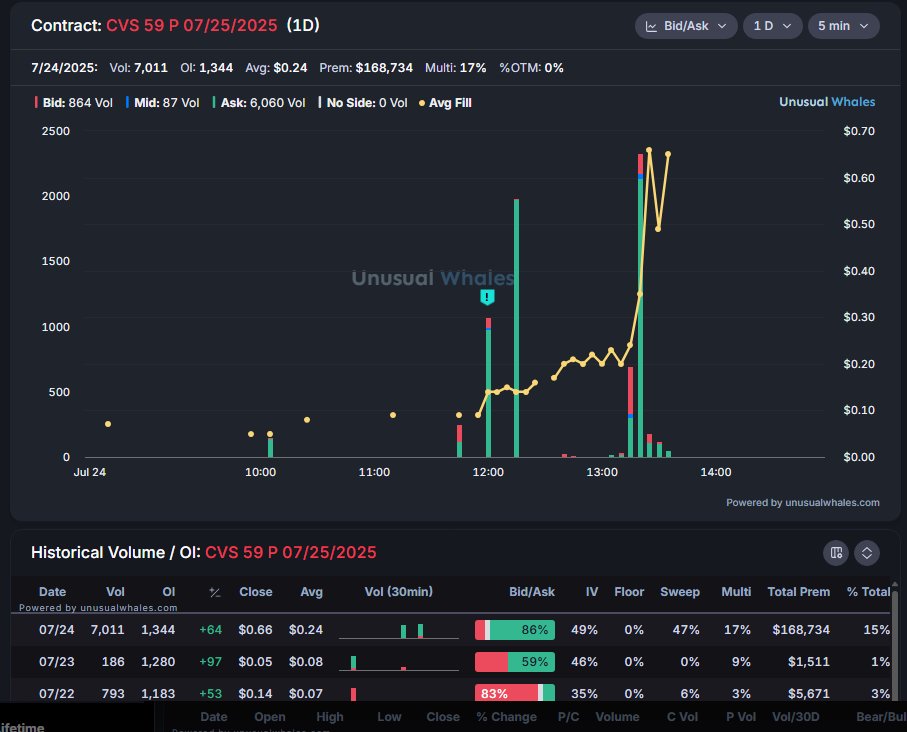Click the Volume header in bottom table
The image size is (907, 732).
[617, 717]
